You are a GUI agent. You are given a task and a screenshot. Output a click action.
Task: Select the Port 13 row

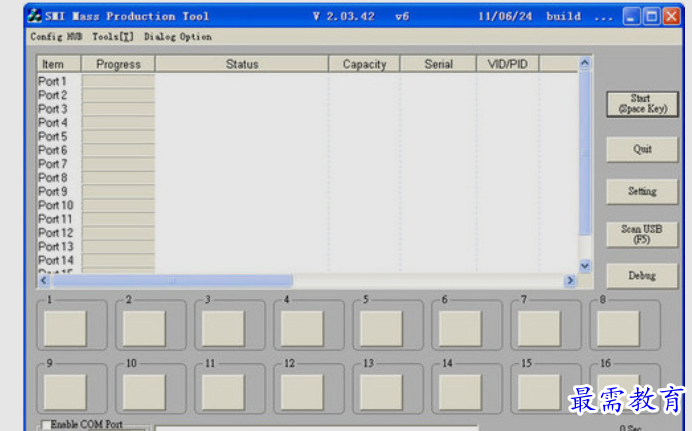[308, 246]
